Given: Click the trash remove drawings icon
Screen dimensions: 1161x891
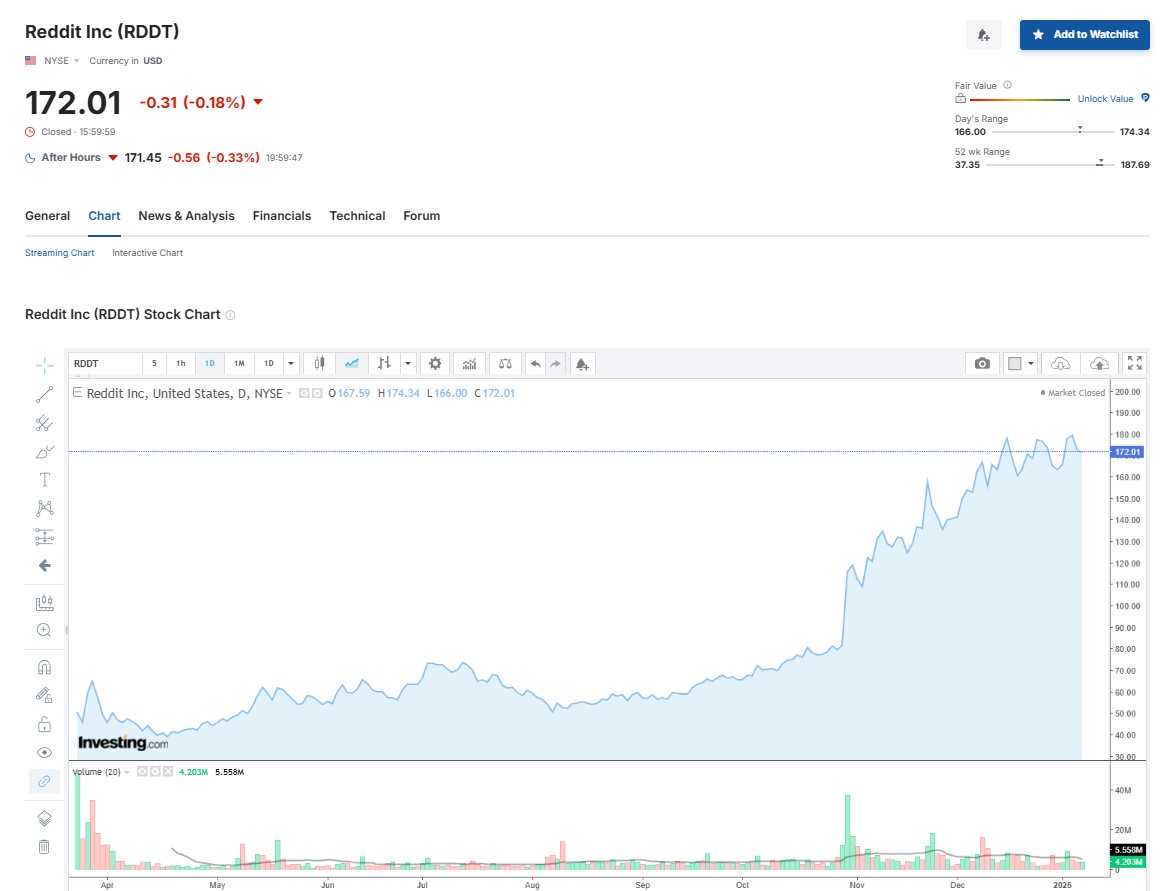Looking at the screenshot, I should [x=44, y=847].
